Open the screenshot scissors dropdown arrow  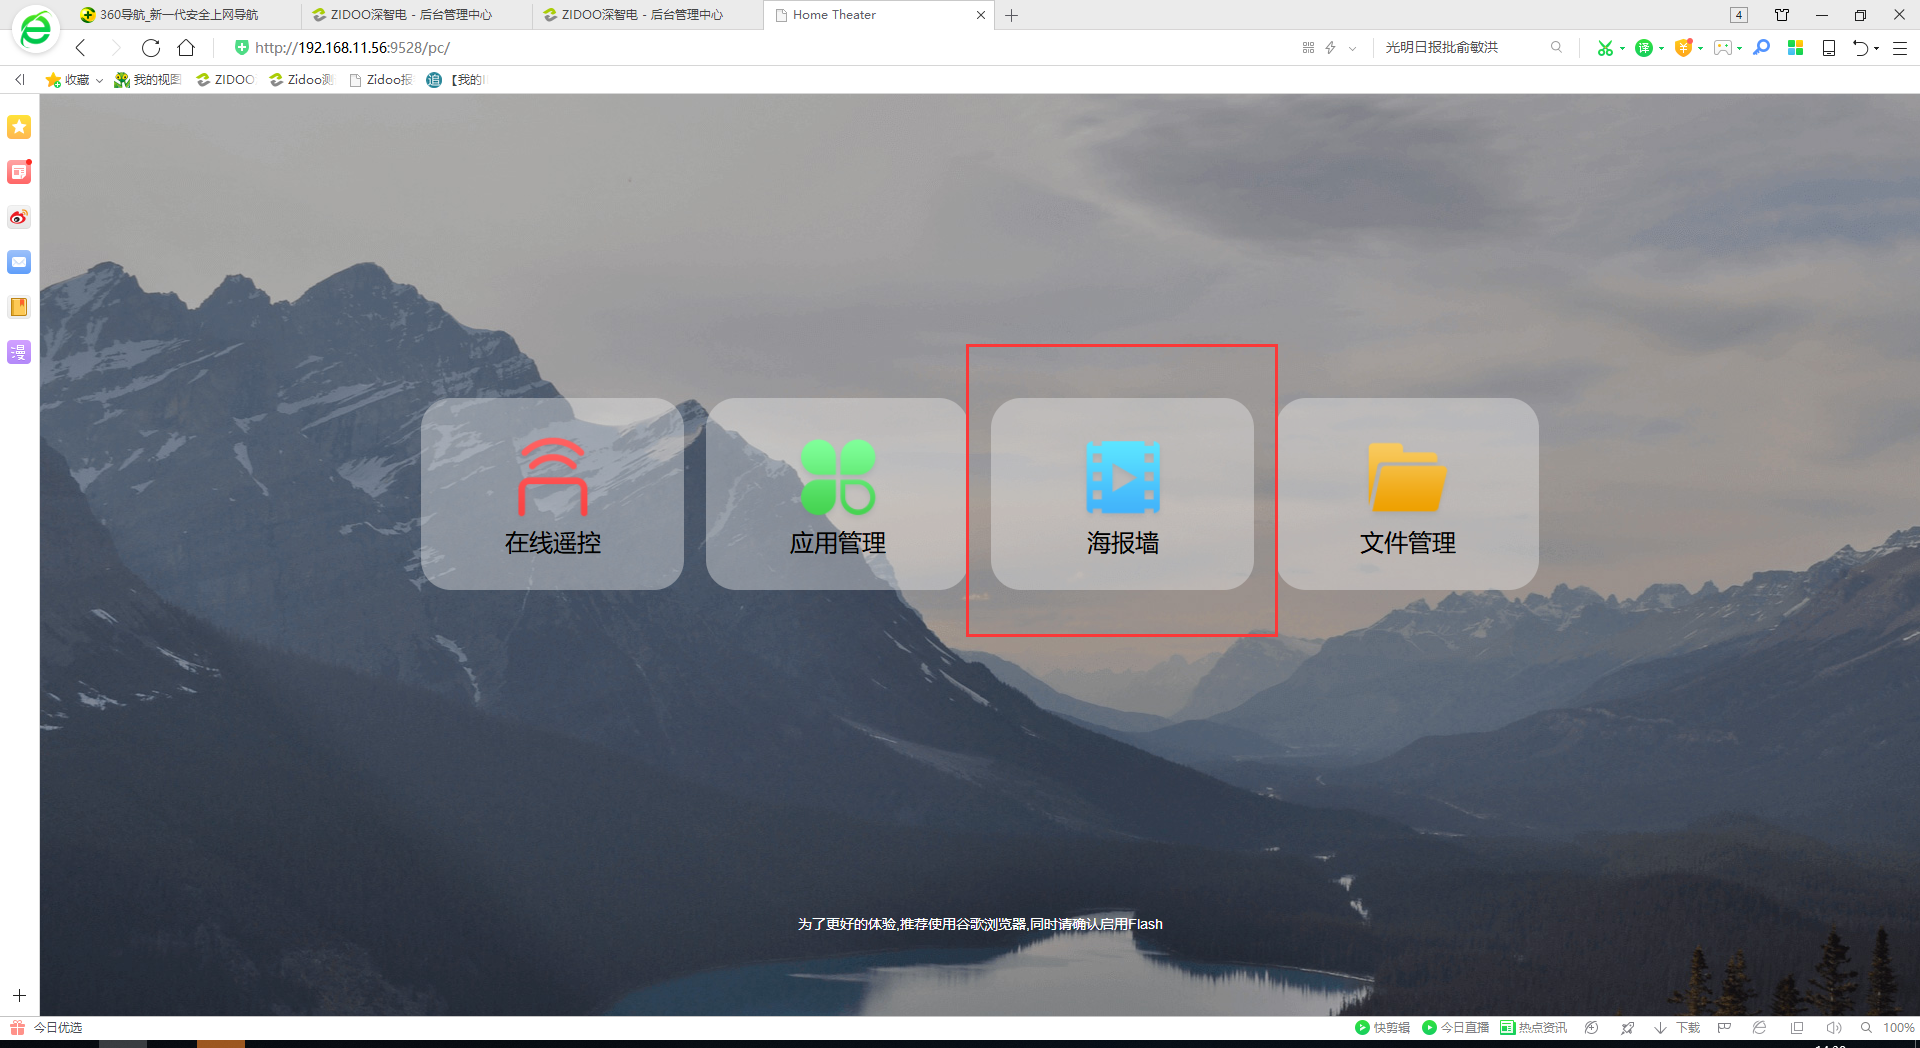1622,48
